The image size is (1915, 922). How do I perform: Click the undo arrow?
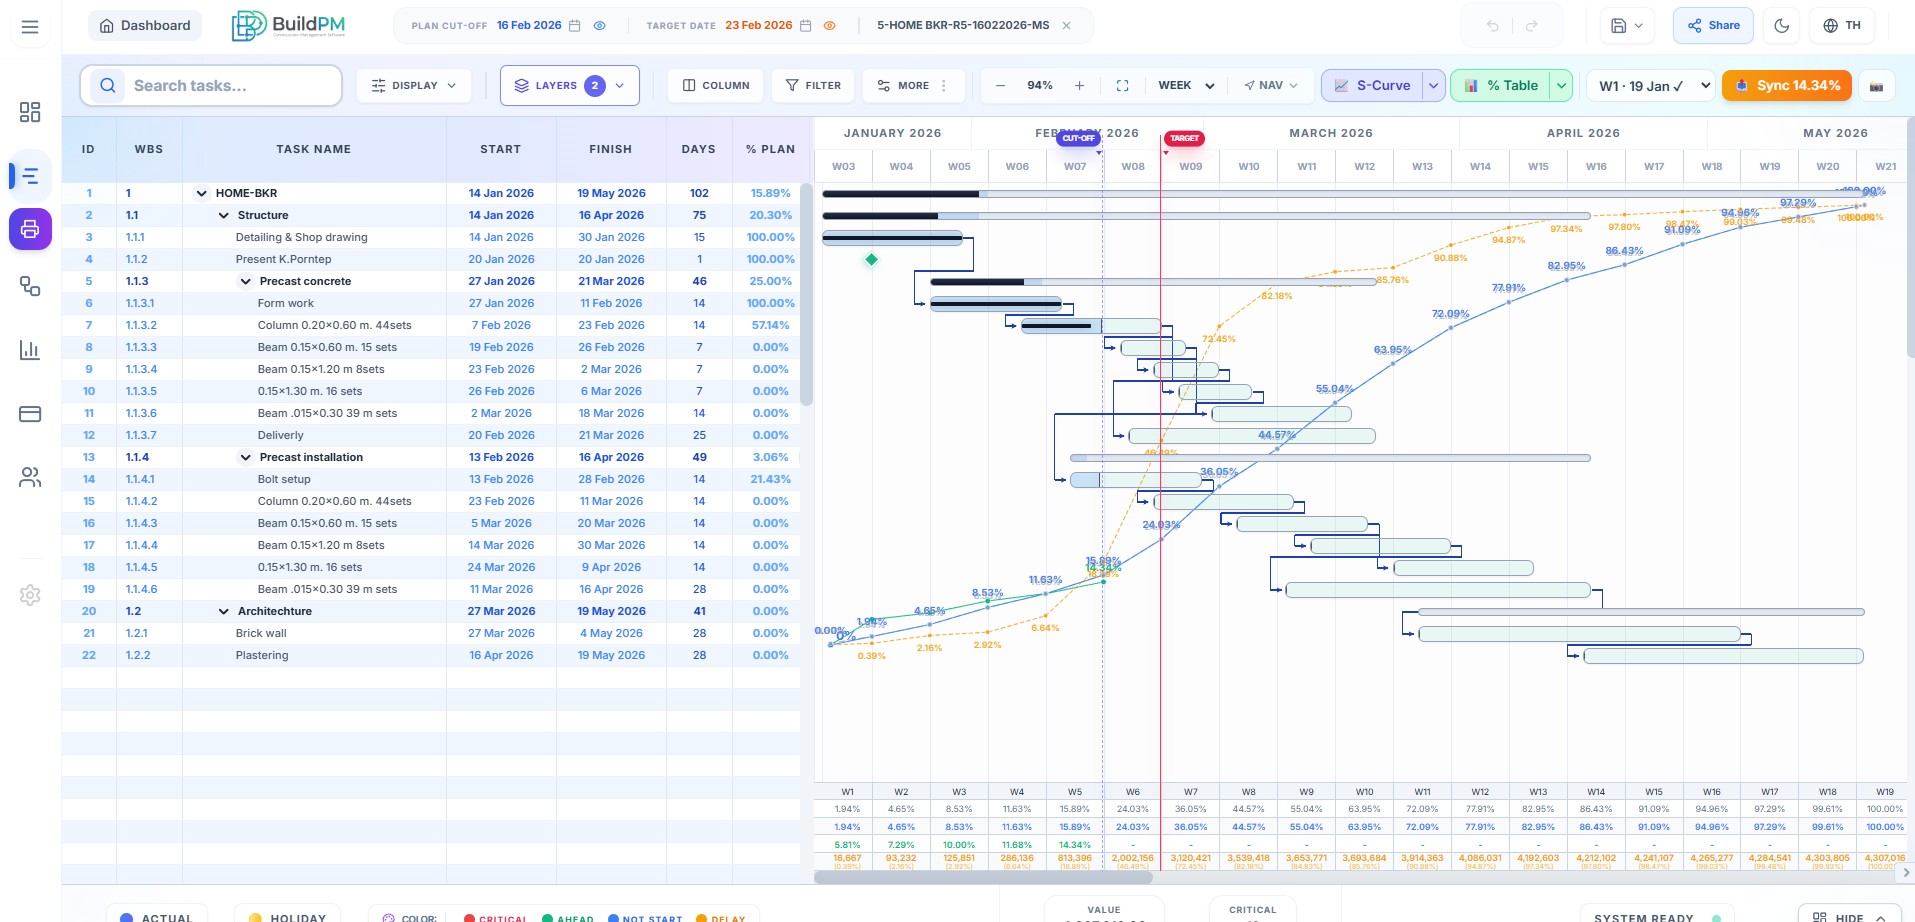point(1492,26)
